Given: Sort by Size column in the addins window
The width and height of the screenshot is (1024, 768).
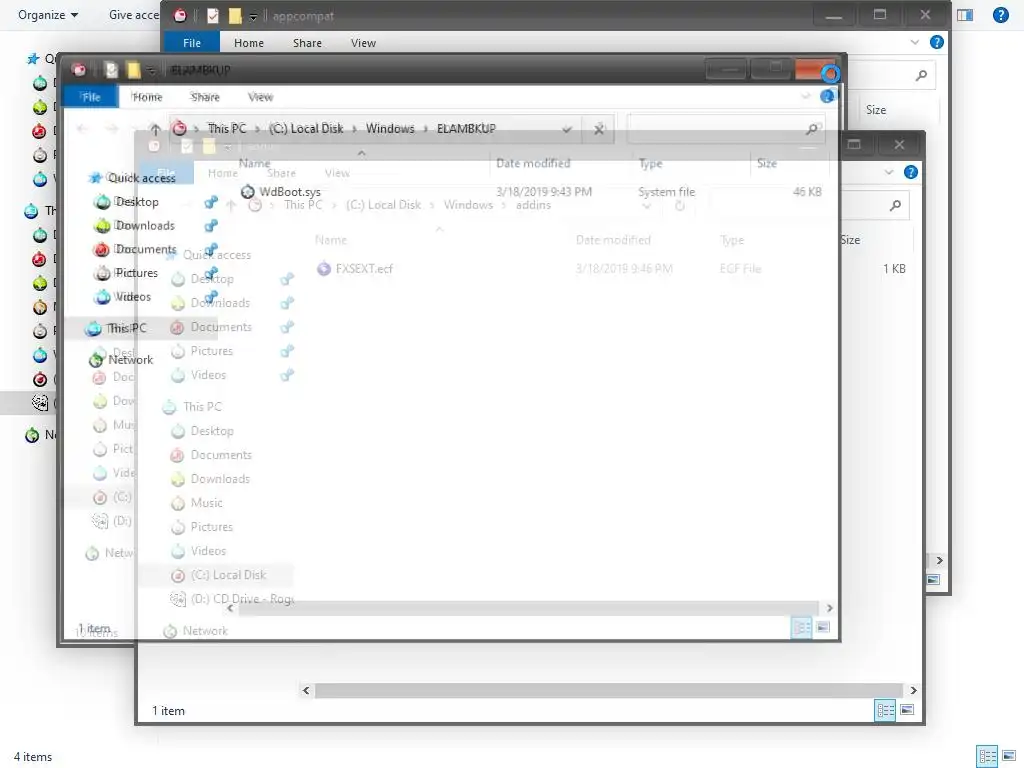Looking at the screenshot, I should (x=850, y=240).
